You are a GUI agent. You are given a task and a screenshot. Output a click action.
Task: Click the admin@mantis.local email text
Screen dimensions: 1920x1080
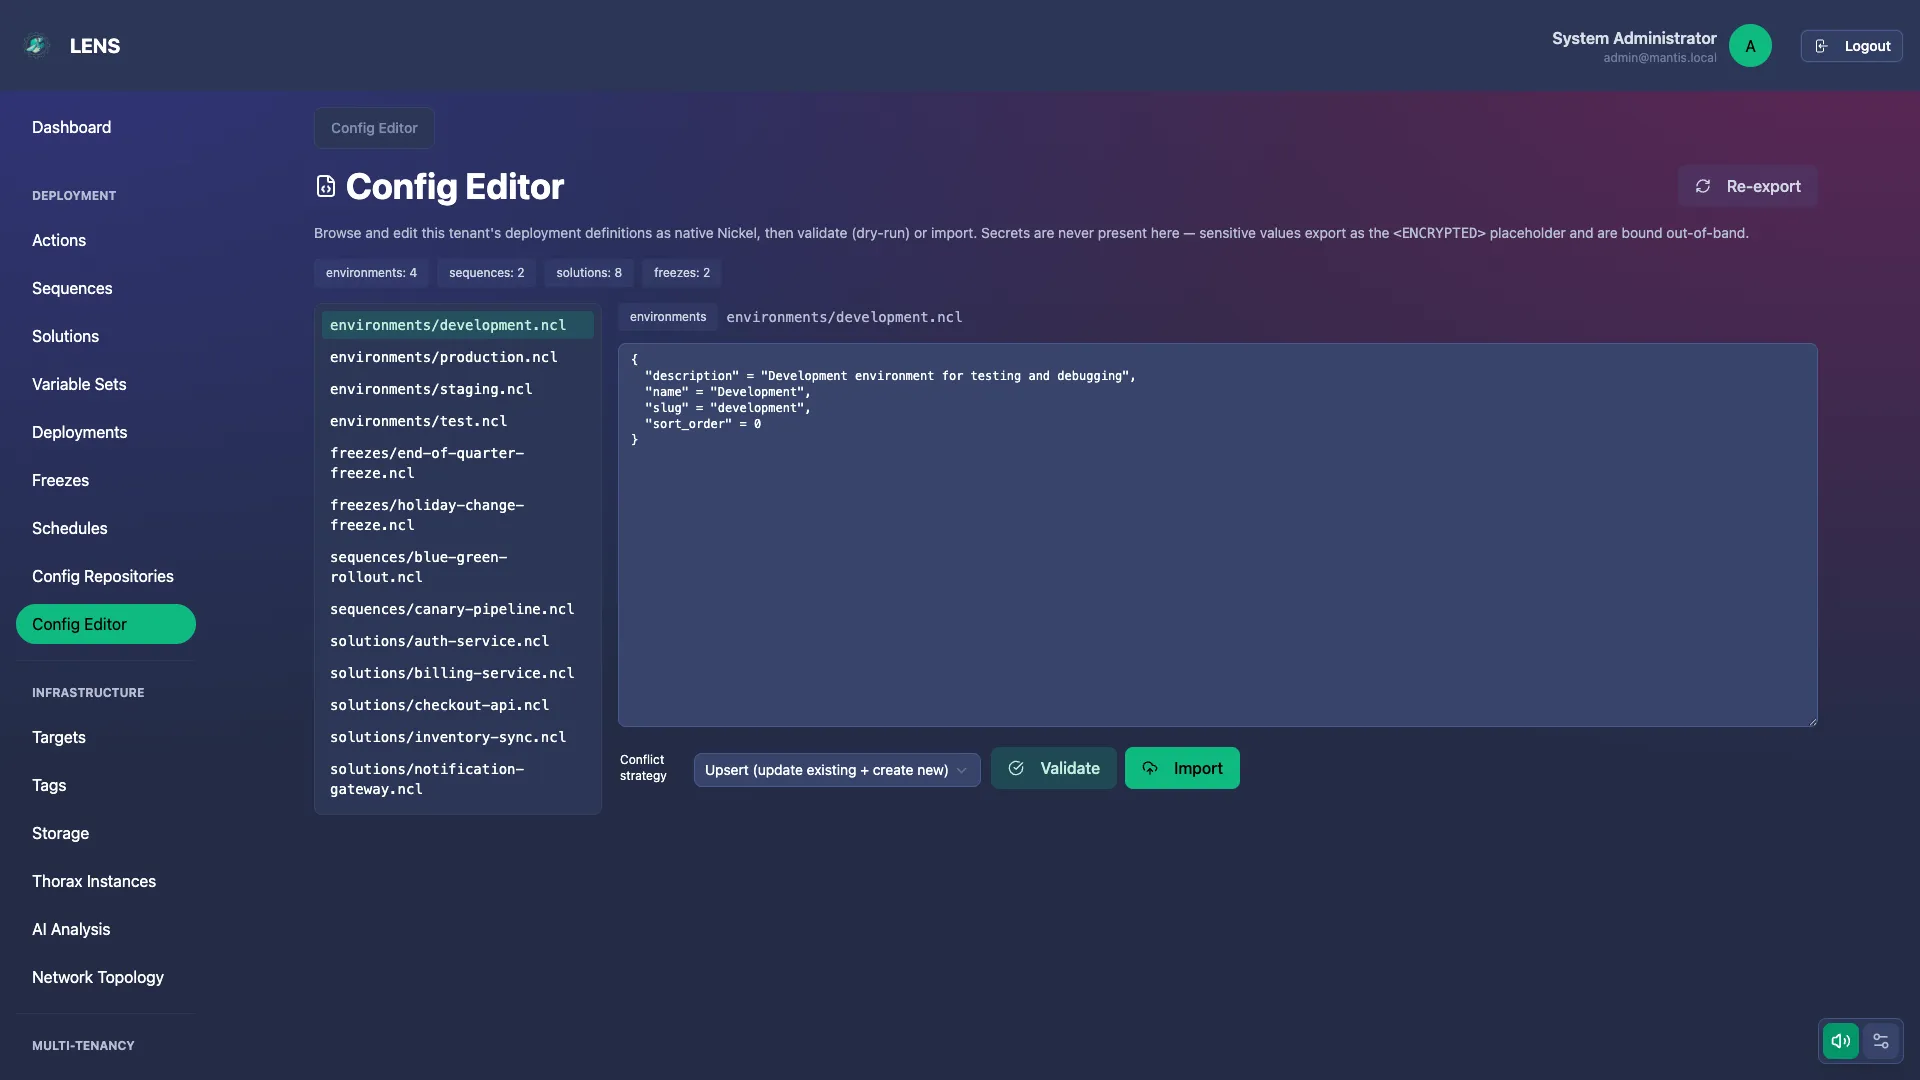1660,58
